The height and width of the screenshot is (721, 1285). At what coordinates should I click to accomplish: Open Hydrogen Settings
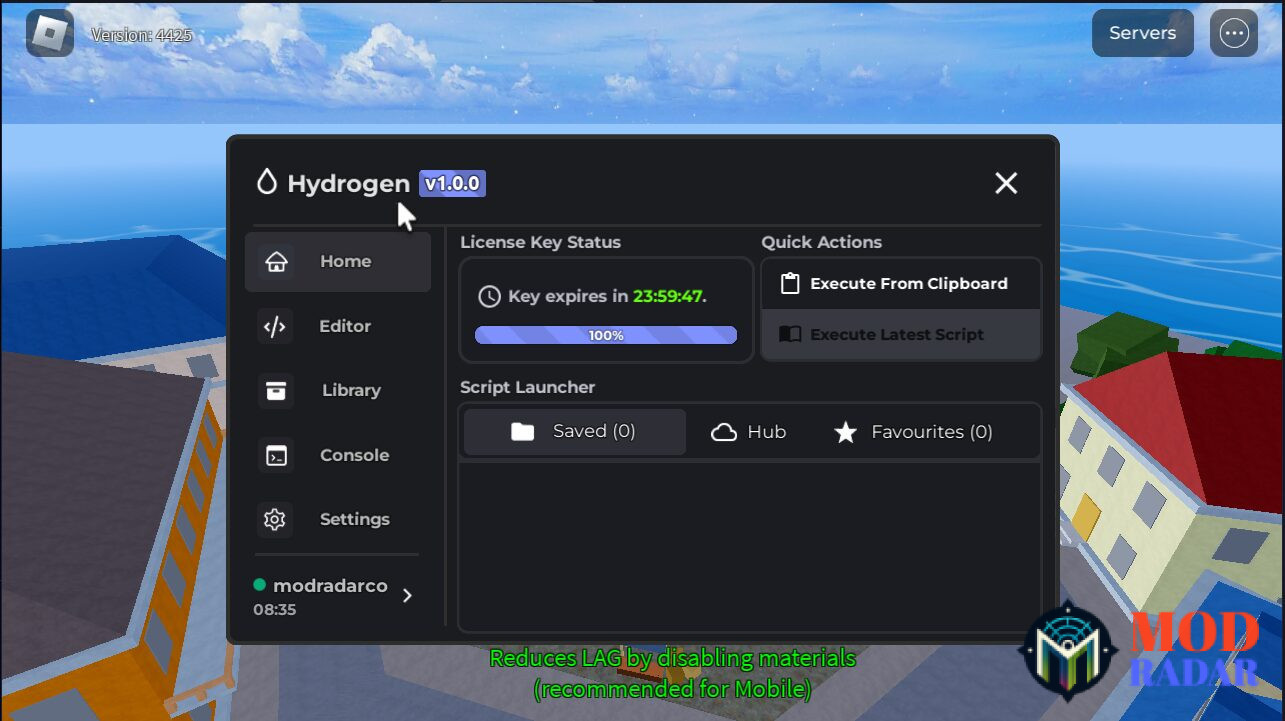(x=338, y=519)
